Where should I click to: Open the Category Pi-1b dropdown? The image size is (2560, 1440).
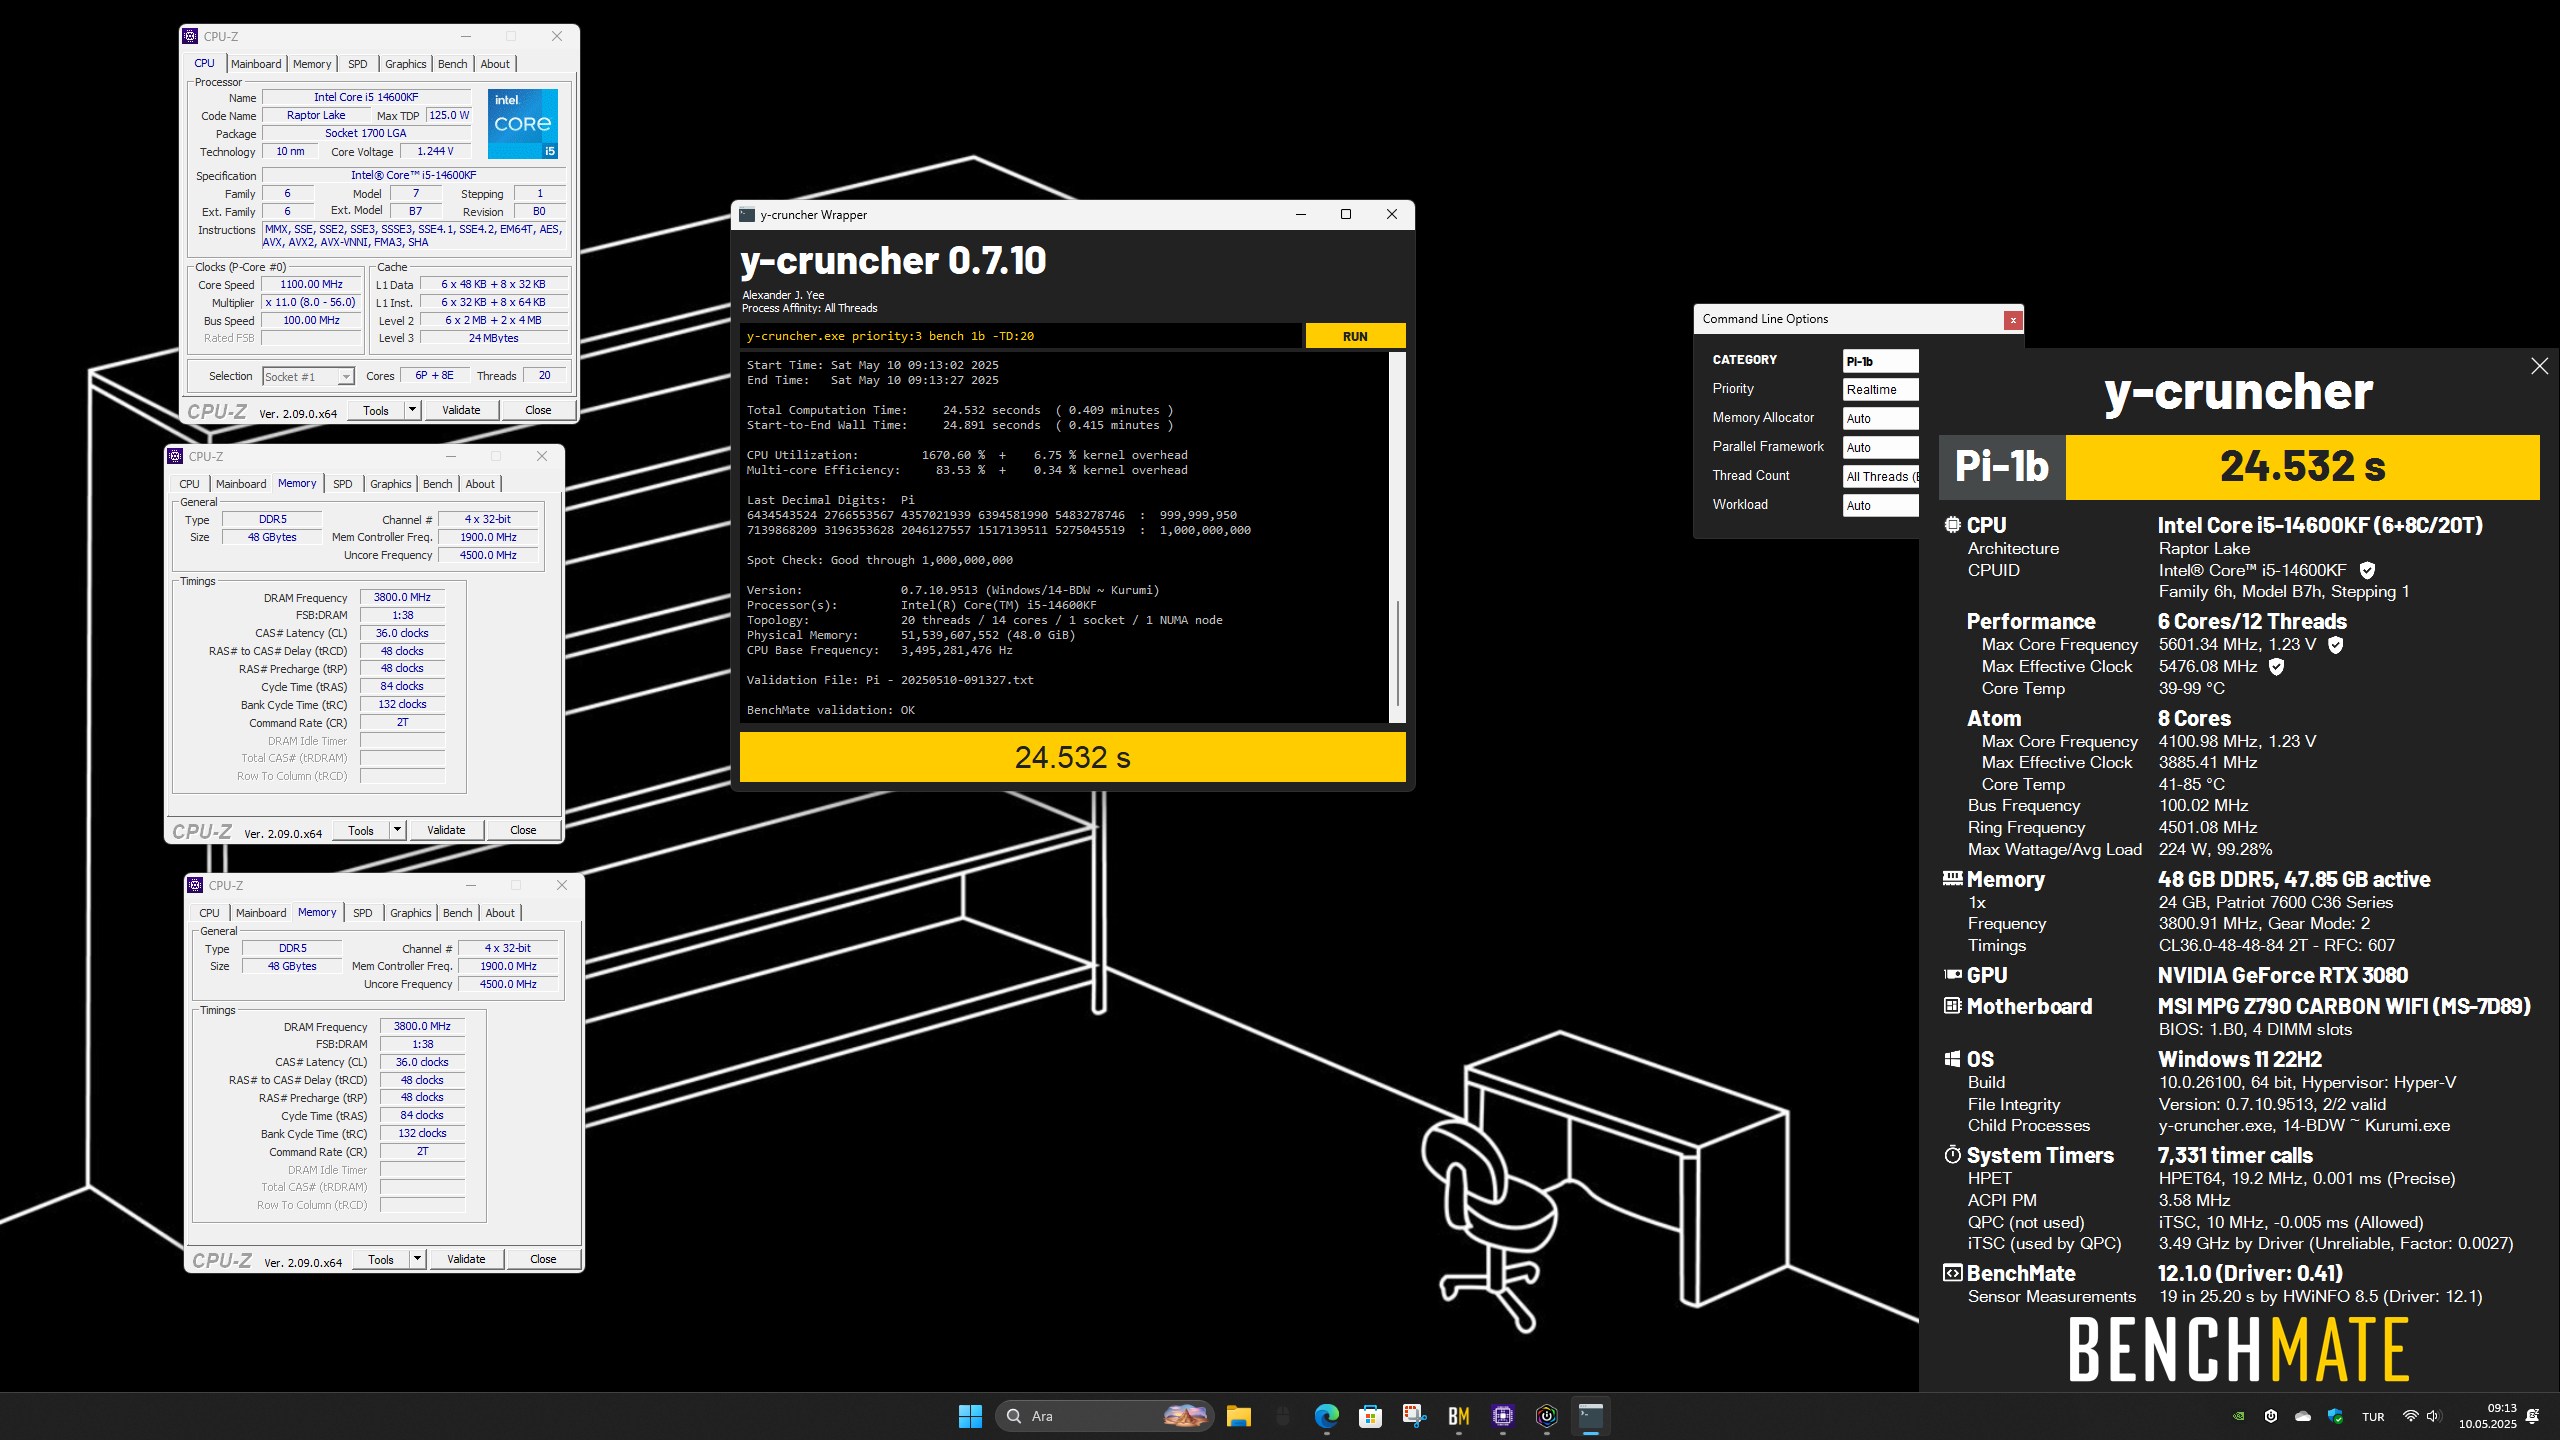(1880, 361)
